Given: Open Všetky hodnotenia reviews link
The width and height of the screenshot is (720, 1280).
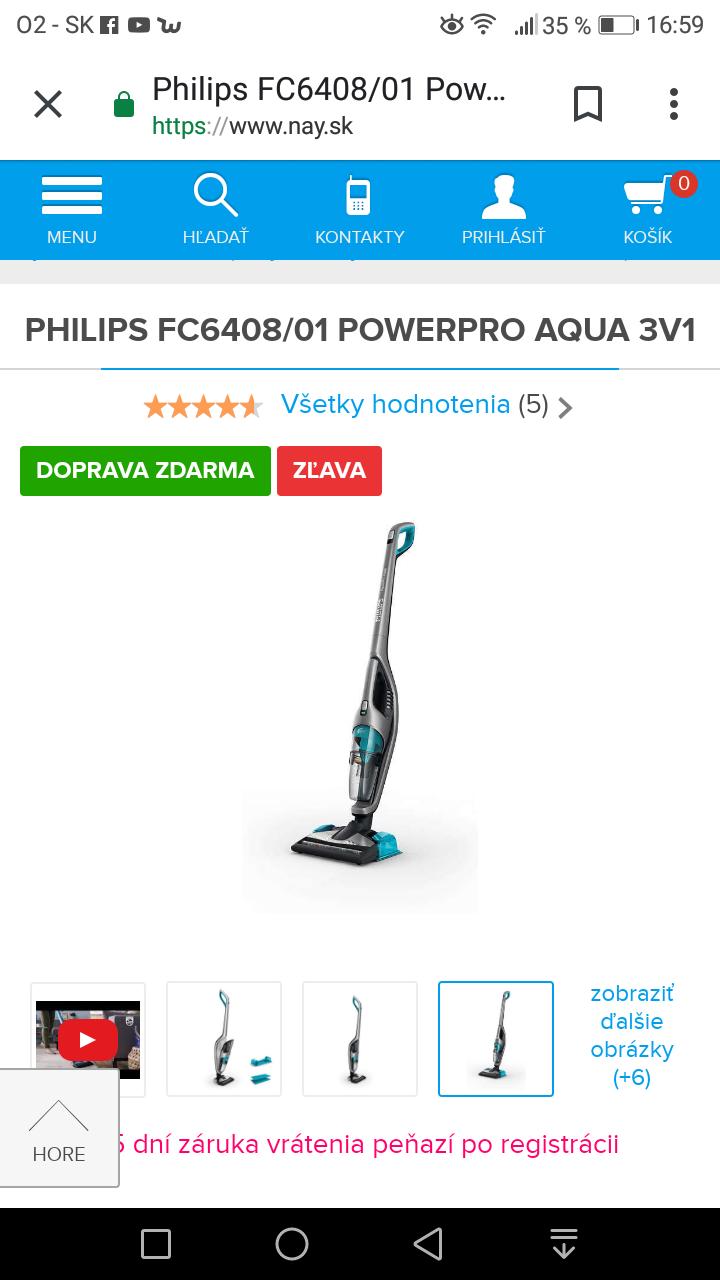Looking at the screenshot, I should (x=395, y=404).
